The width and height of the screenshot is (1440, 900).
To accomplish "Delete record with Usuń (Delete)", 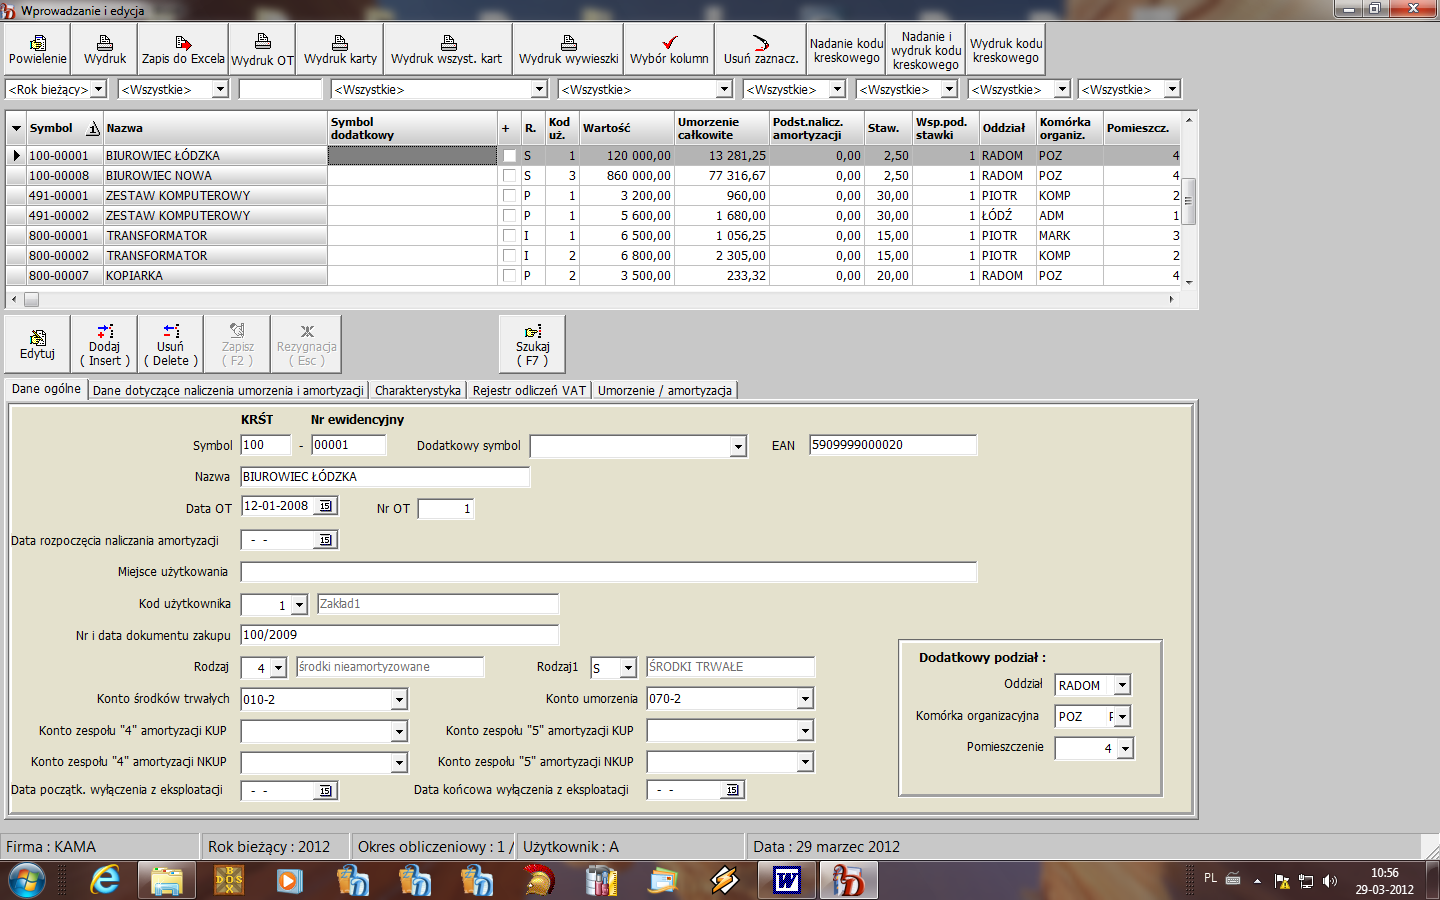I will coord(171,345).
